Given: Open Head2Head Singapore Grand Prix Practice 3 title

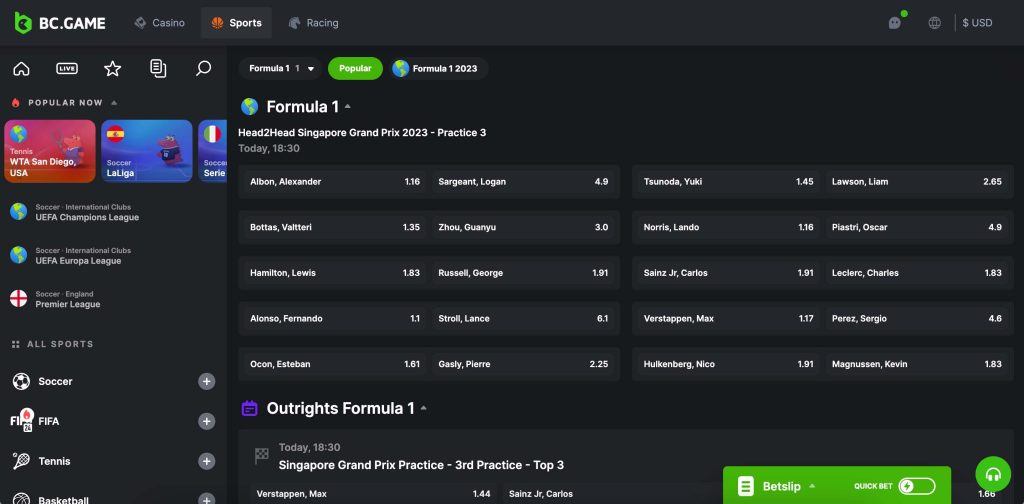Looking at the screenshot, I should (x=362, y=133).
